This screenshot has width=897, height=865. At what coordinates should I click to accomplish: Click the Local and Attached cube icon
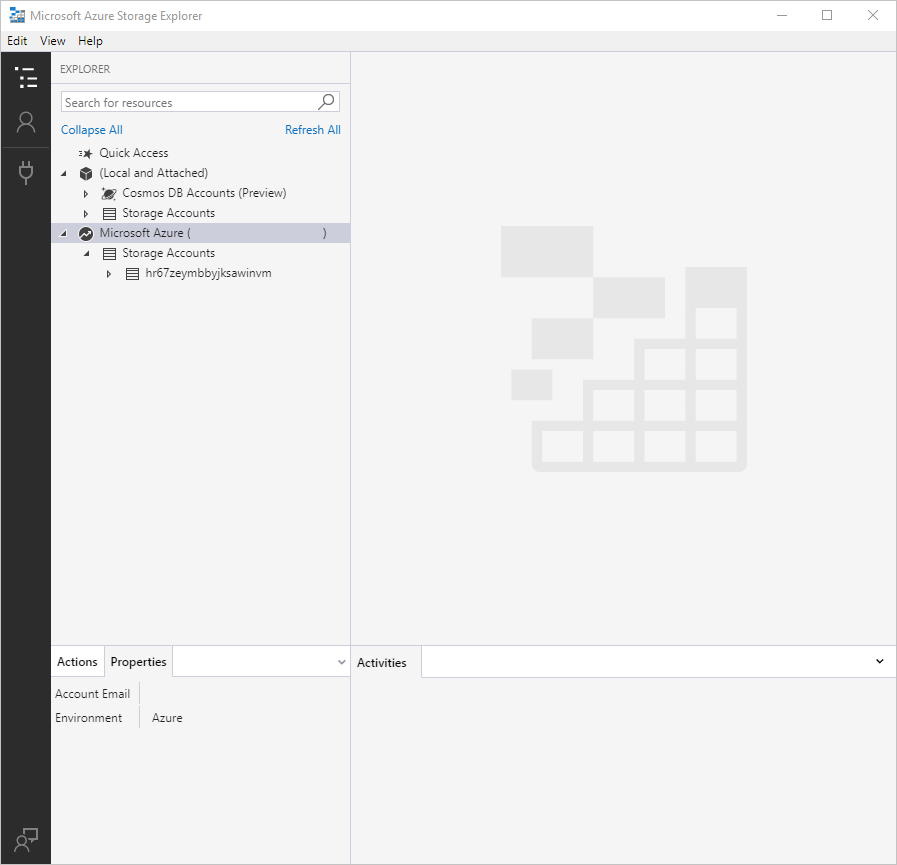point(86,172)
